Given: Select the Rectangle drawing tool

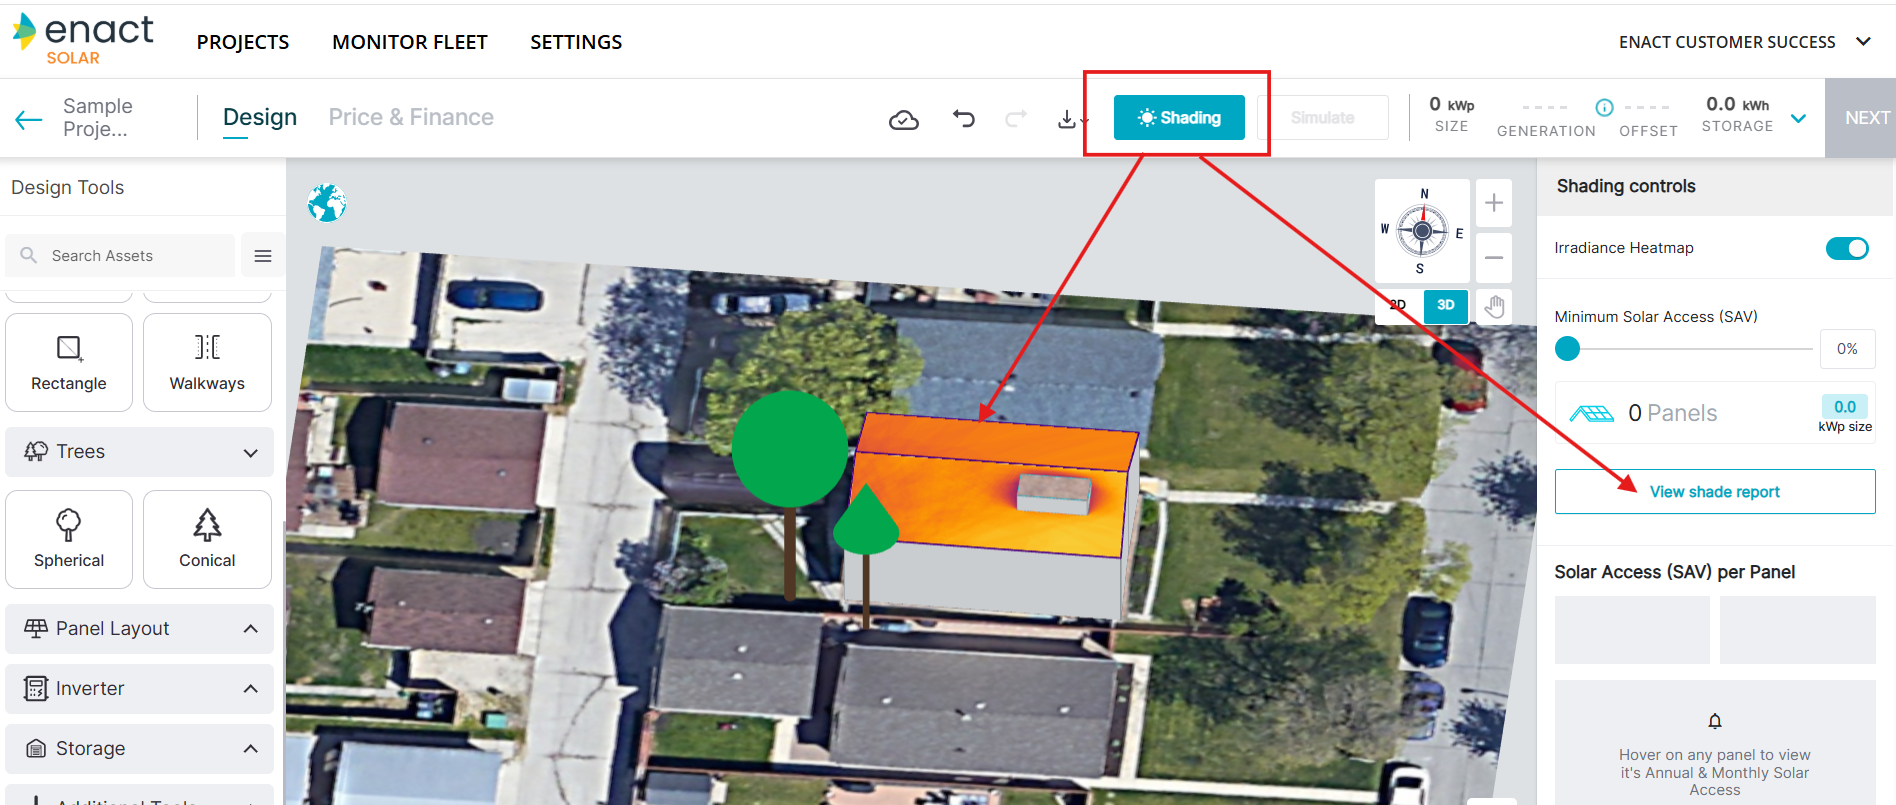Looking at the screenshot, I should [x=69, y=362].
